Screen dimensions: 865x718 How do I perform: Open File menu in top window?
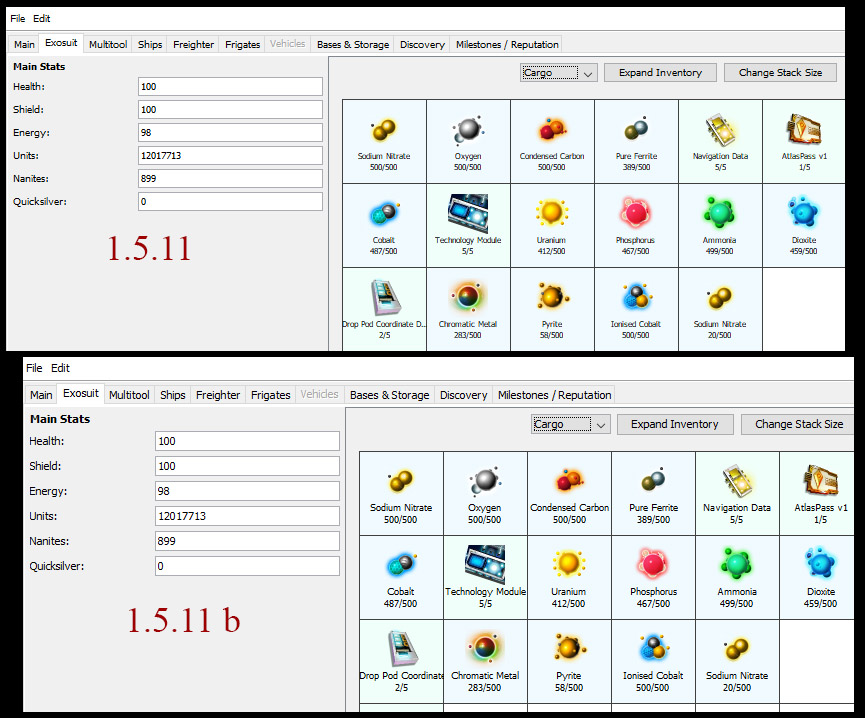coord(18,18)
